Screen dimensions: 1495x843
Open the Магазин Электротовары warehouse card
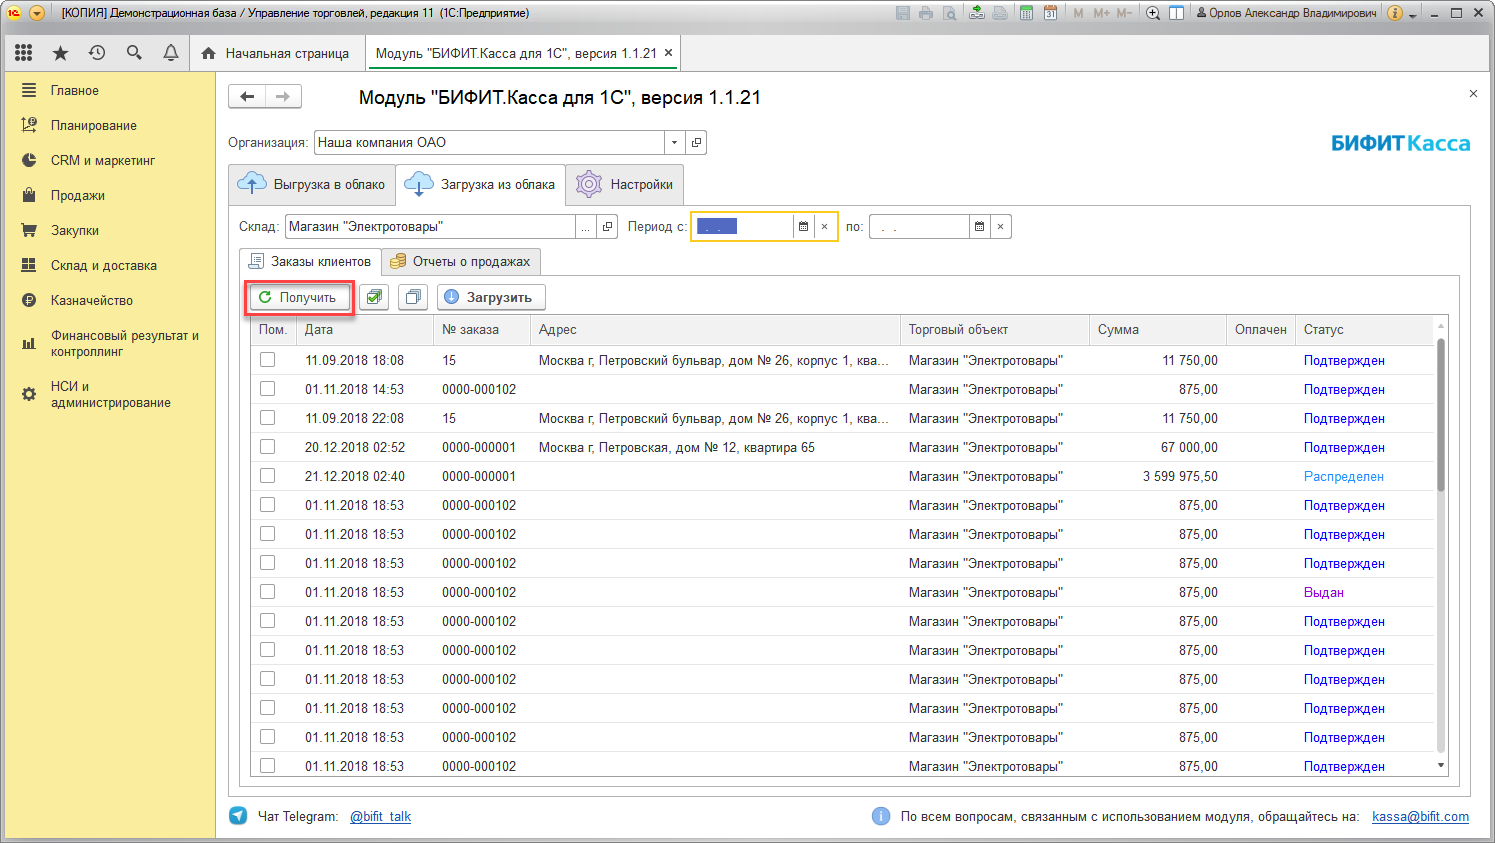pyautogui.click(x=607, y=227)
